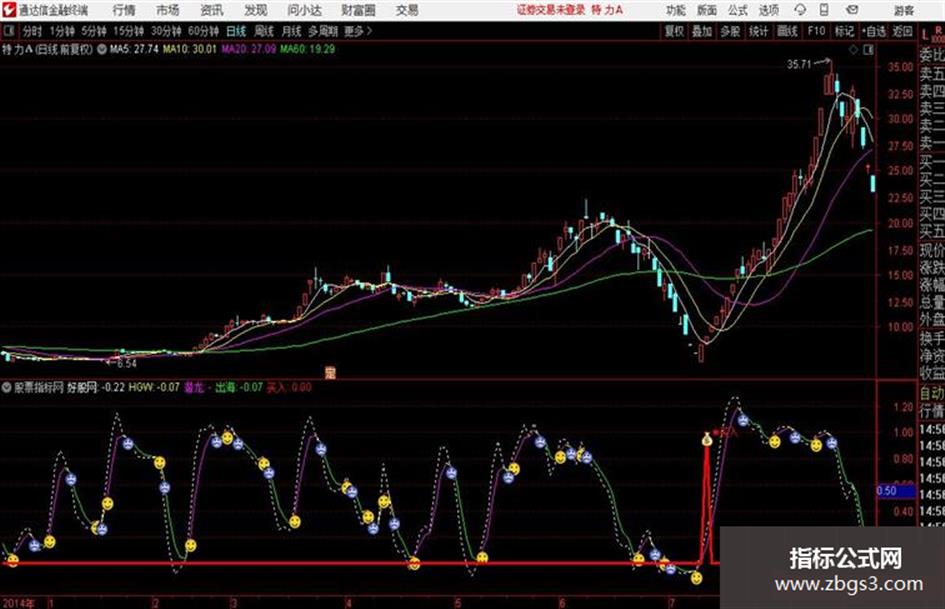Click the diamond icon atop the chart
945x609 pixels.
(853, 50)
